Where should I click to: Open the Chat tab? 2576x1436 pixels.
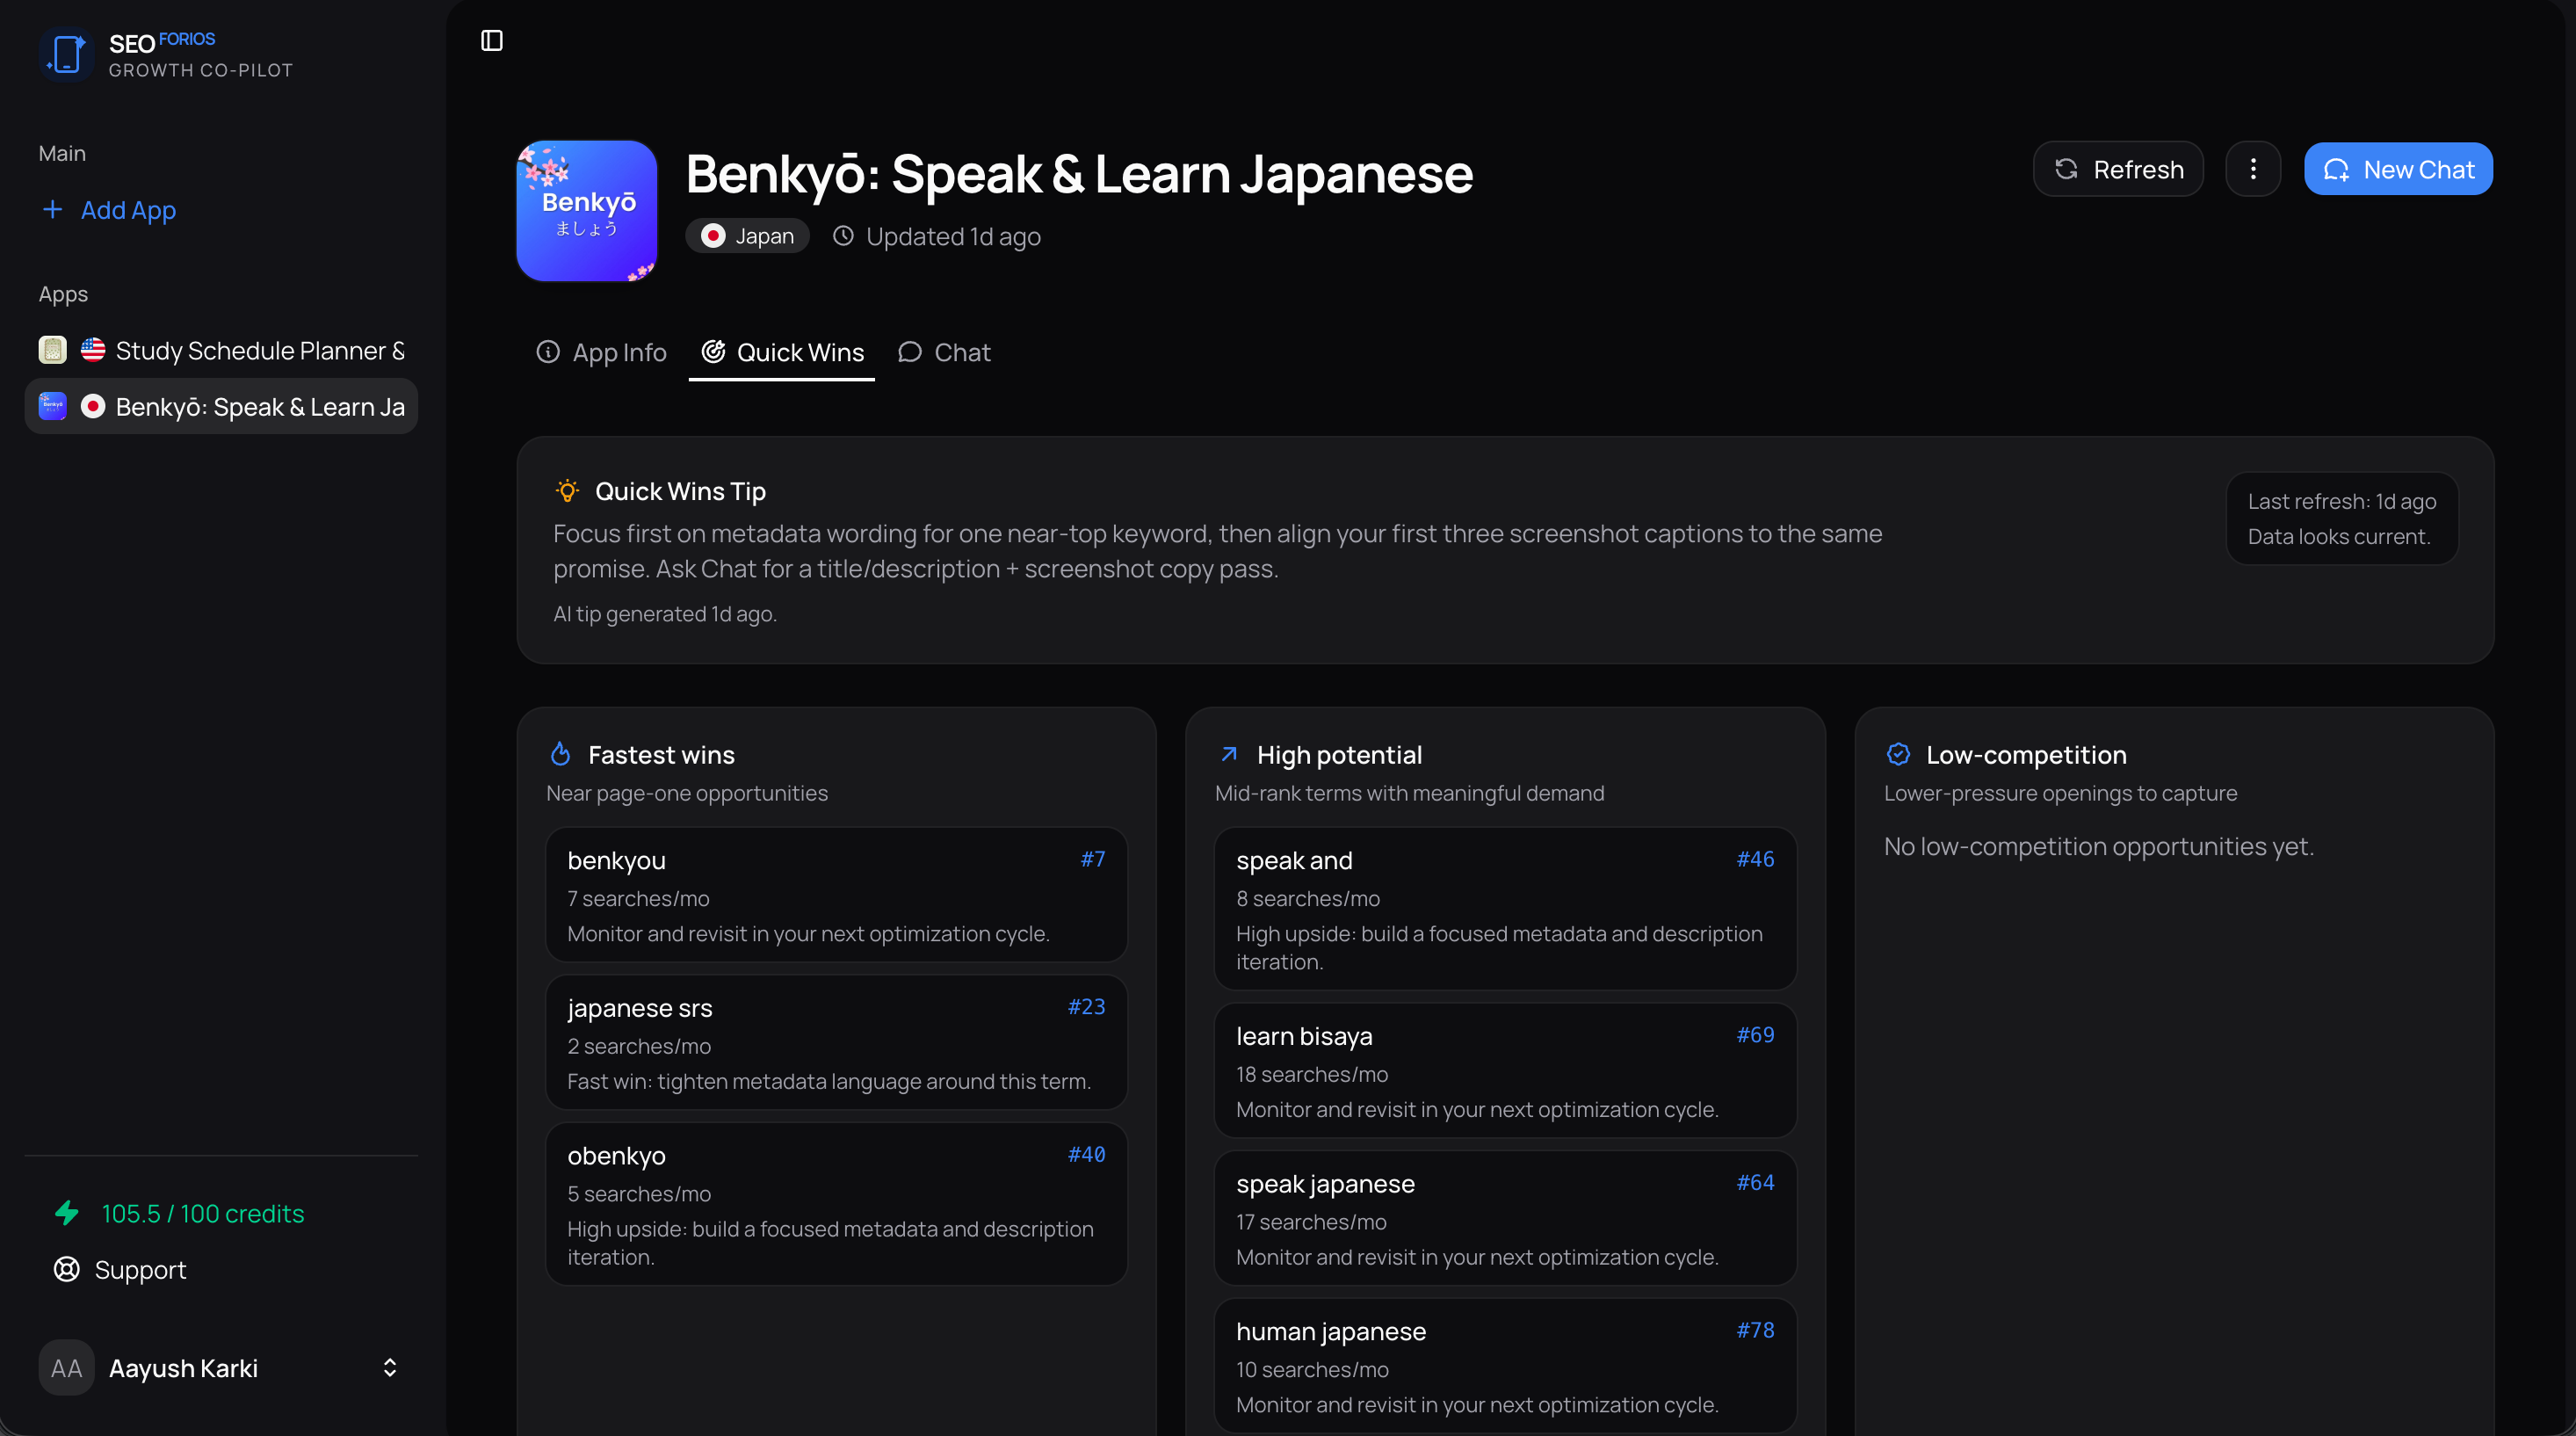coord(944,352)
